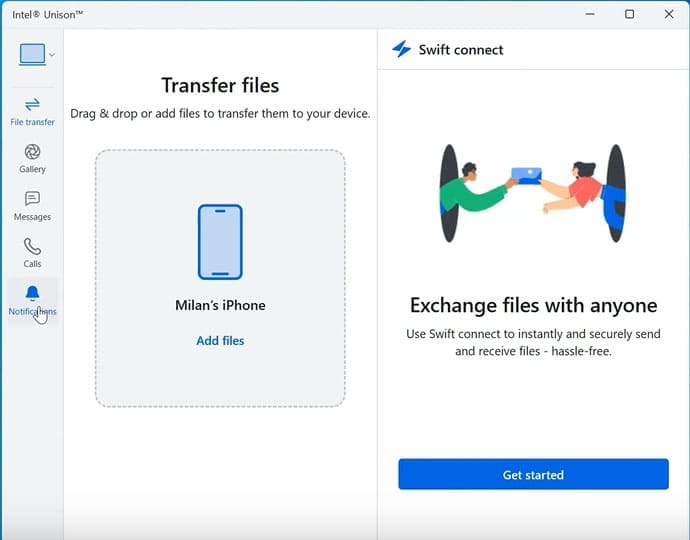
Task: Open the Gallery section
Action: [32, 158]
